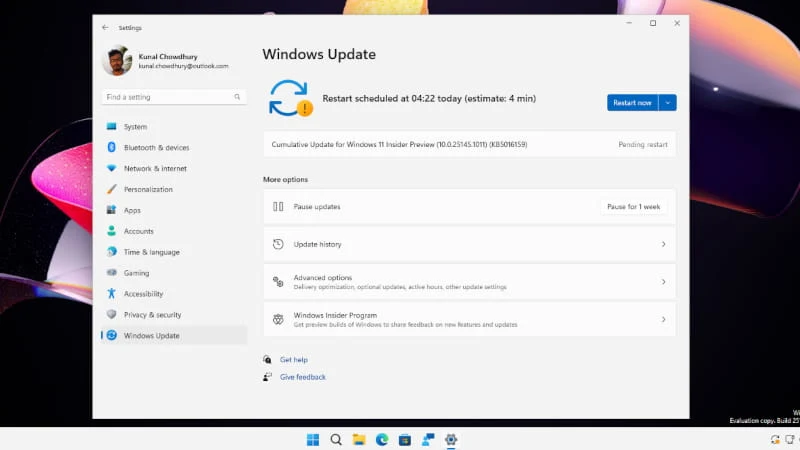The width and height of the screenshot is (800, 450).
Task: Click the user profile picture
Action: pos(117,60)
